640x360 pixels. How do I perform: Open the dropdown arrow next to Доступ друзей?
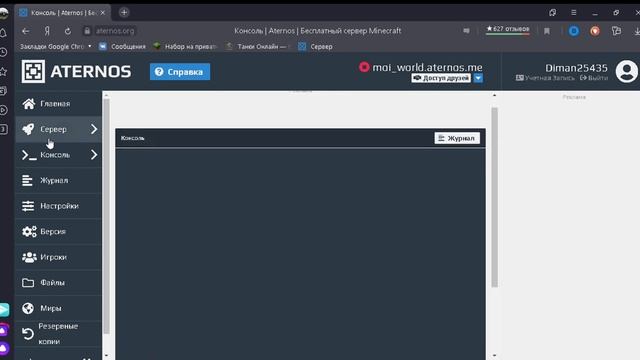point(478,78)
